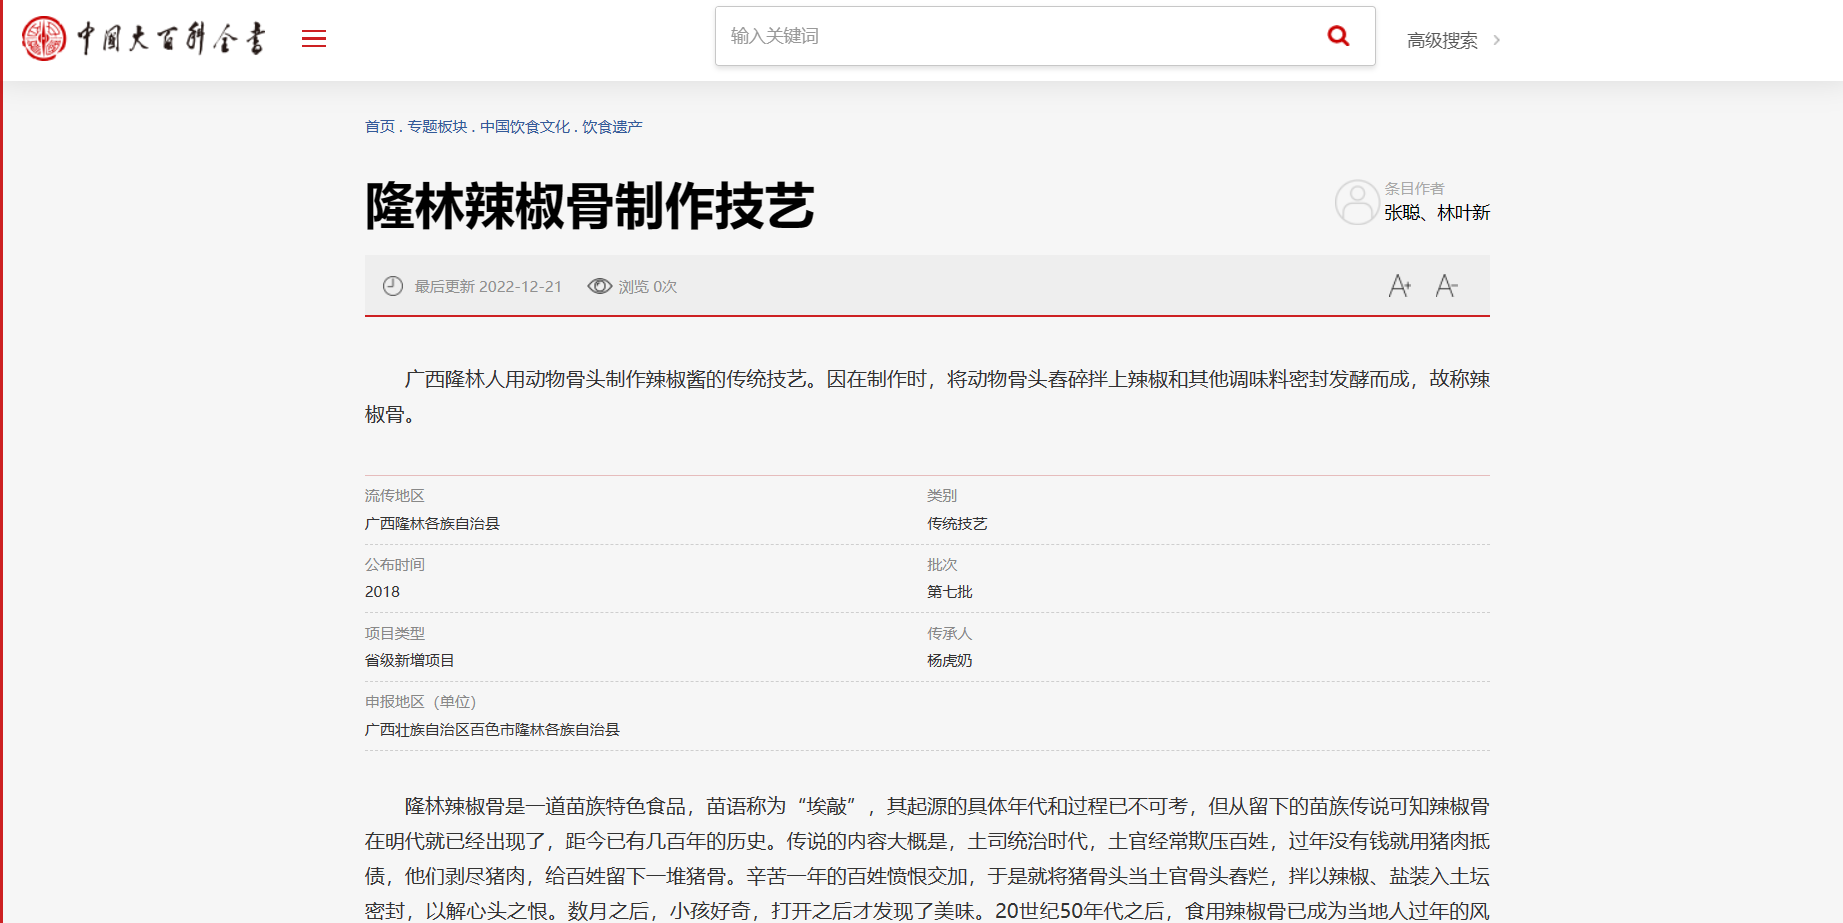
Task: Click author names 张聪、林叶新
Action: [1436, 213]
